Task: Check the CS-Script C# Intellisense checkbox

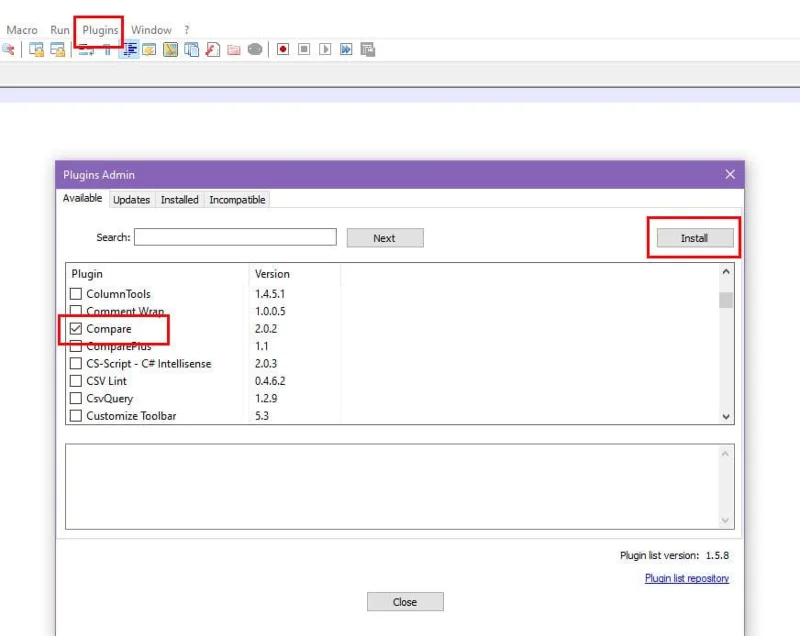Action: (x=76, y=363)
